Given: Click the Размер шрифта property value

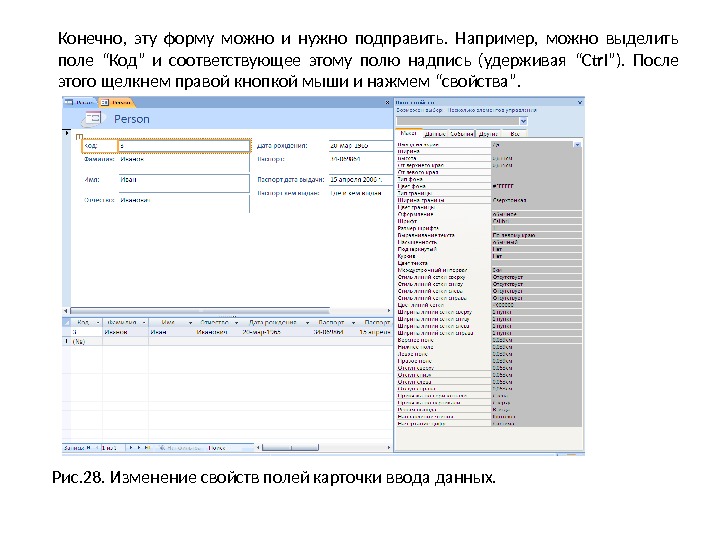Looking at the screenshot, I should coord(536,228).
